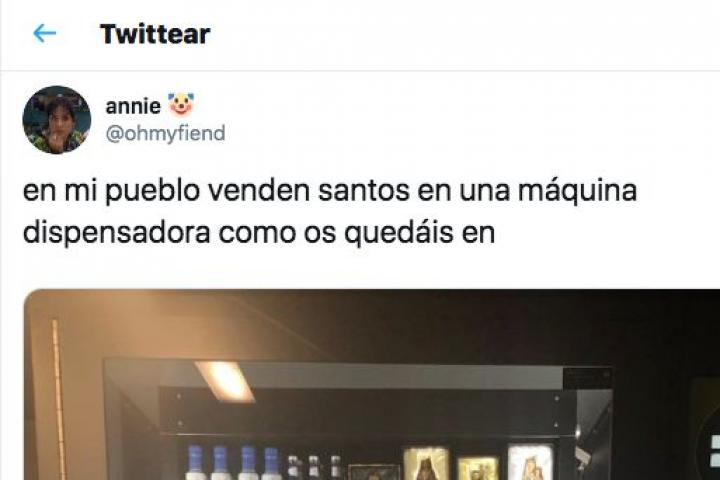Viewport: 720px width, 480px height.
Task: Select the word dispensadora in tweet
Action: click(117, 233)
